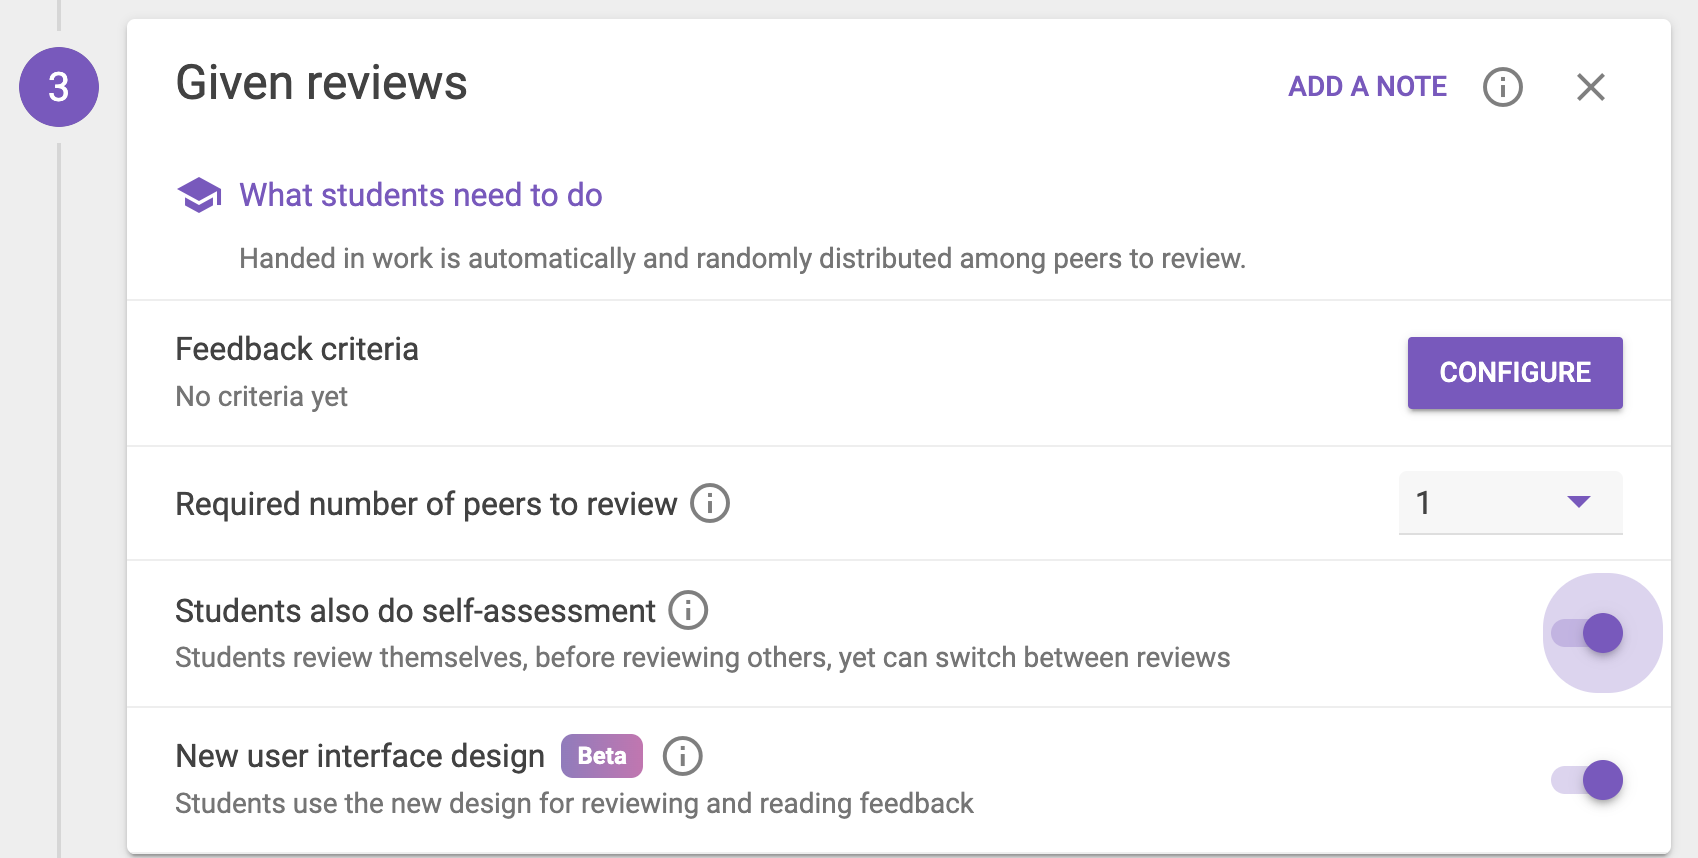The height and width of the screenshot is (858, 1698).
Task: Open the peers-to-review number dropdown
Action: coord(1508,502)
